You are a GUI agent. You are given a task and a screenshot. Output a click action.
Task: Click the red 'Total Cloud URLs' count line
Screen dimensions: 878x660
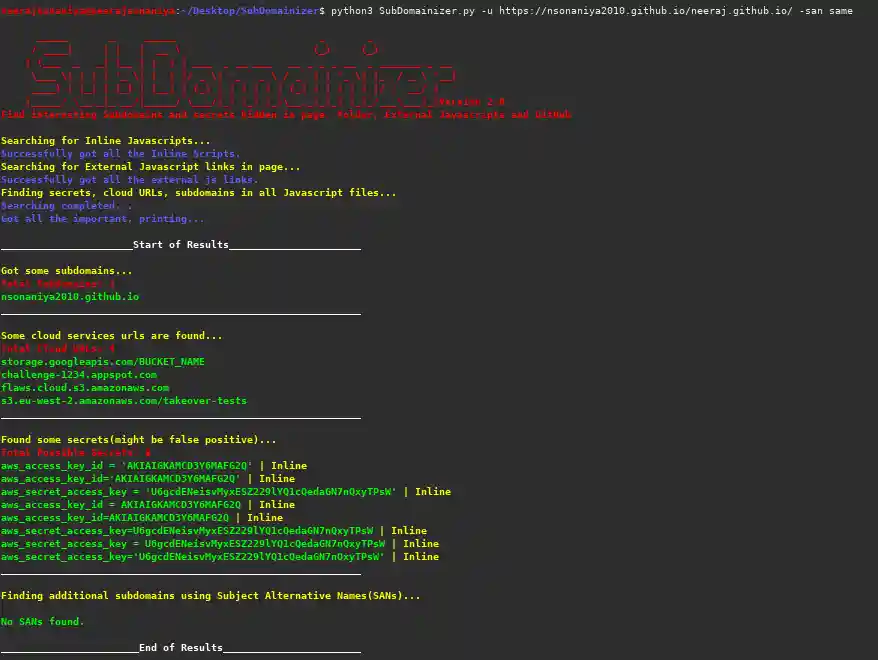coord(58,348)
